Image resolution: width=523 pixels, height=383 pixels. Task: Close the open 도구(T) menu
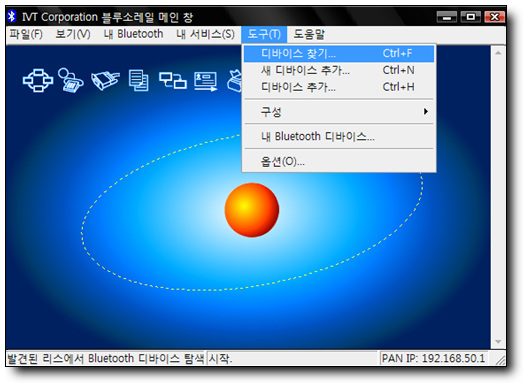click(x=264, y=34)
